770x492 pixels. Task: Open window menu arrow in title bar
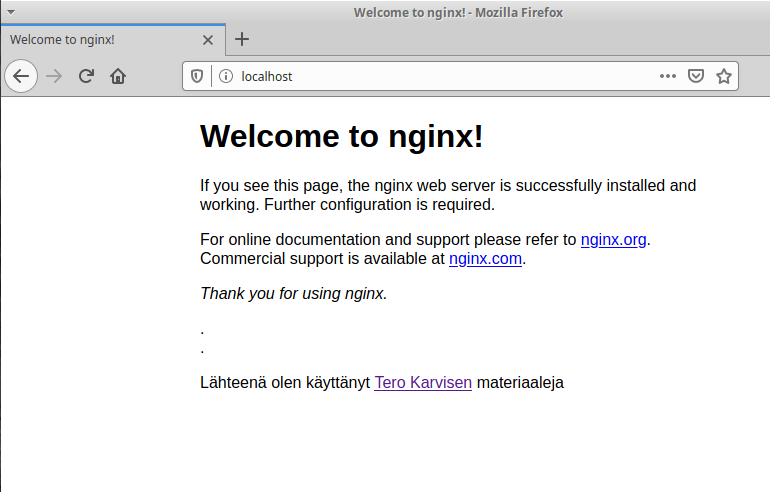click(11, 11)
